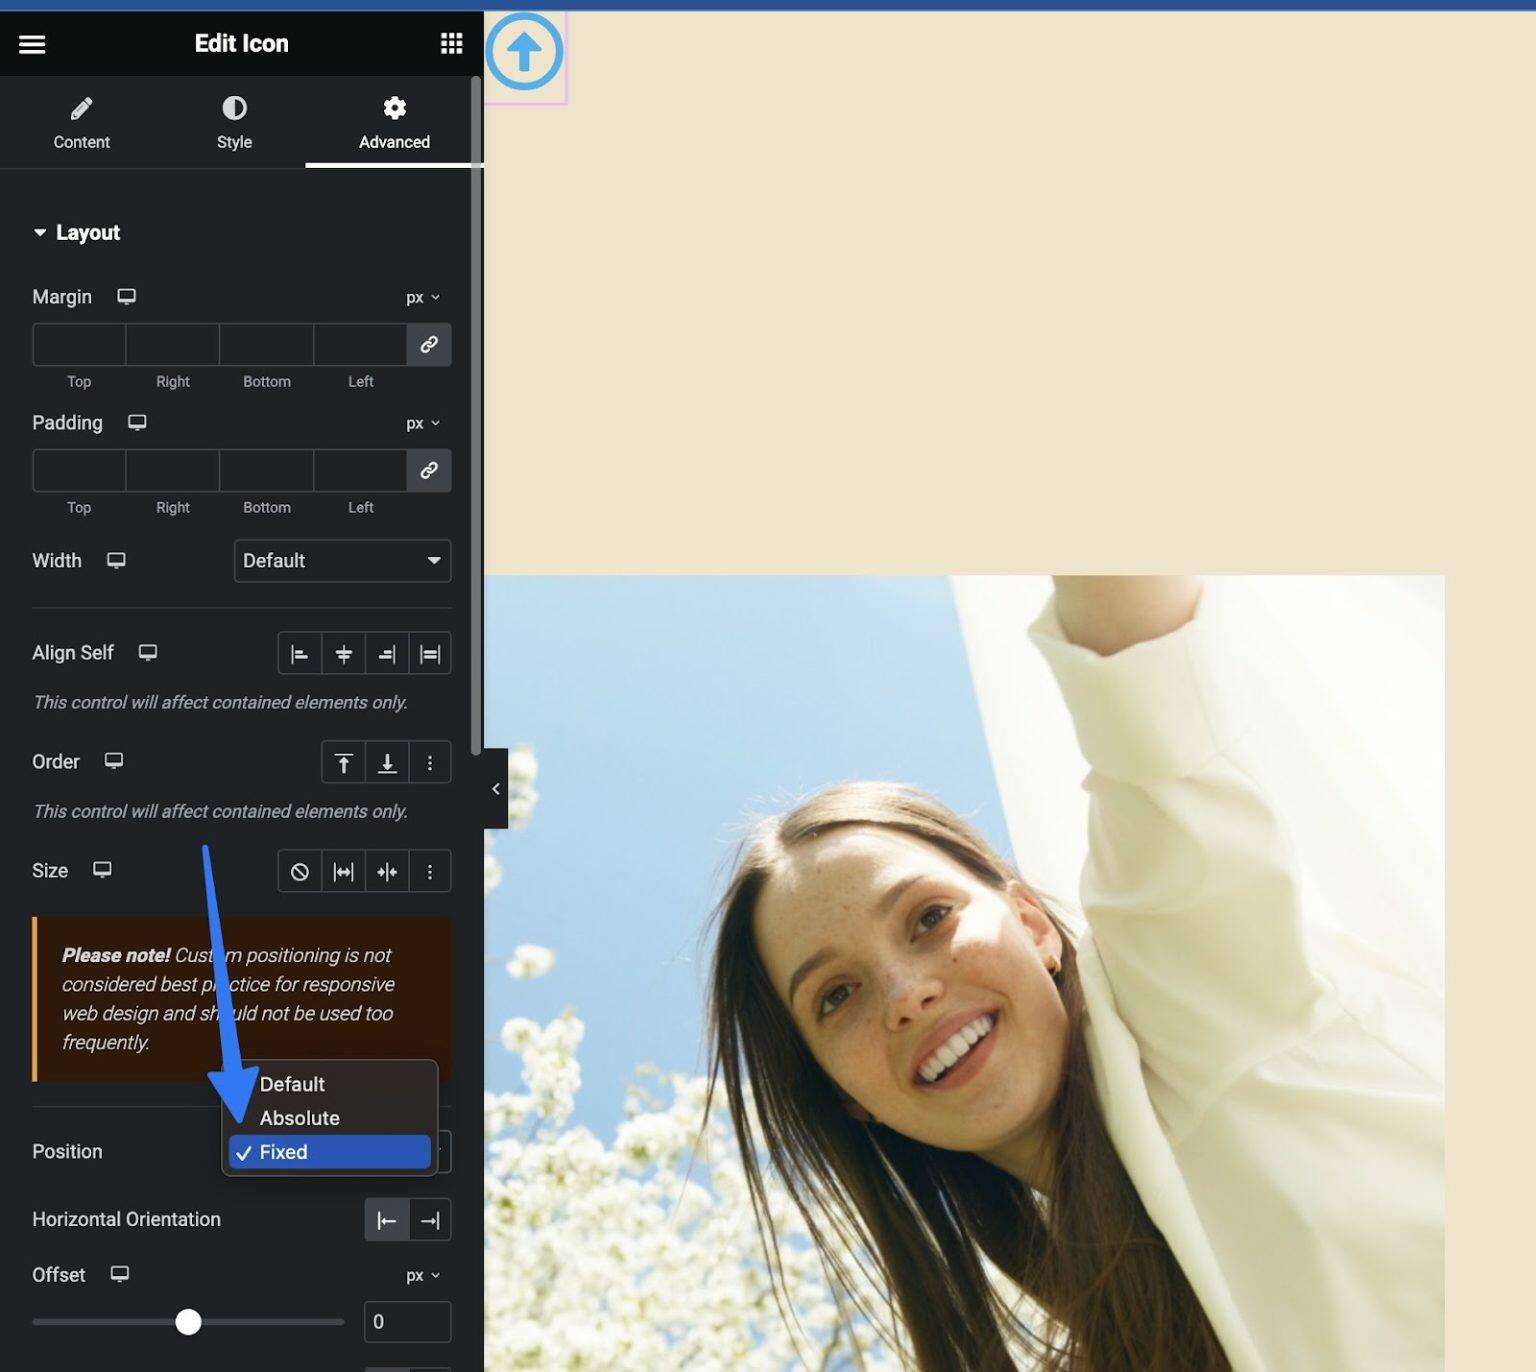Viewport: 1536px width, 1372px height.
Task: Collapse the Layout section
Action: coord(40,232)
